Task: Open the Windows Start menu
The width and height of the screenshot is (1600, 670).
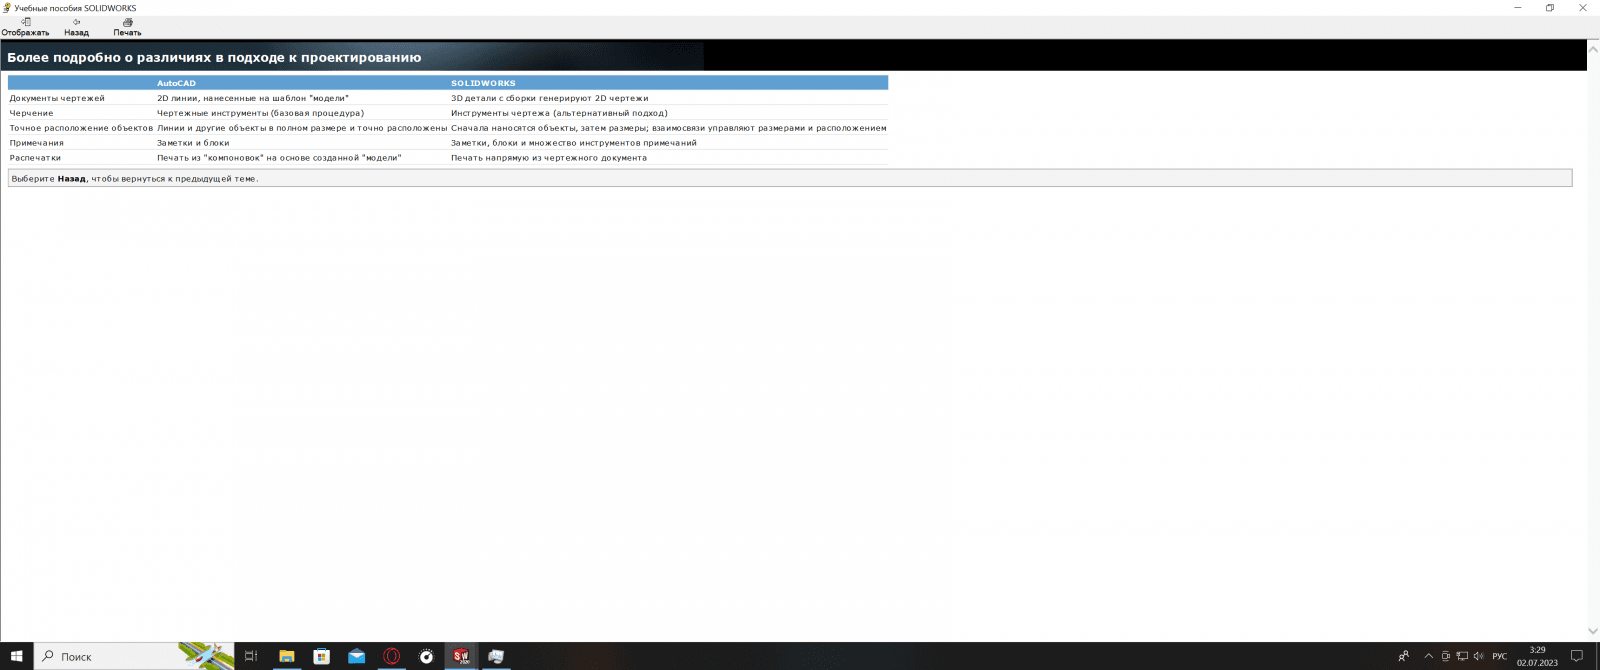Action: (x=17, y=656)
